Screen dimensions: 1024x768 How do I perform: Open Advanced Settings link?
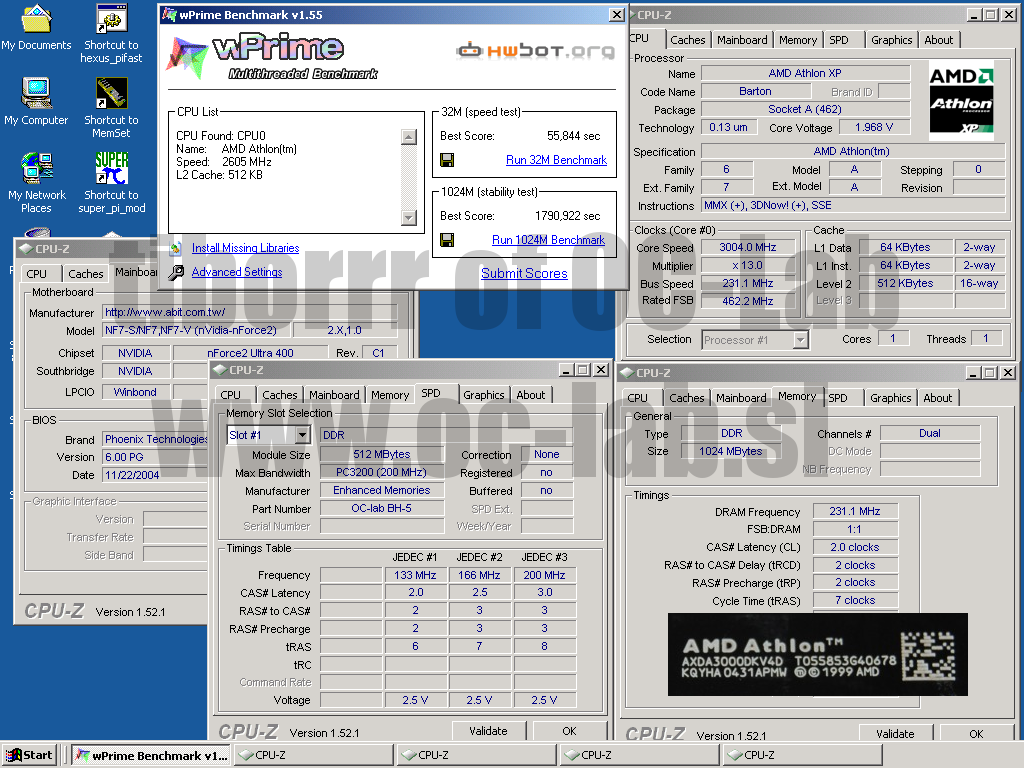pos(237,272)
